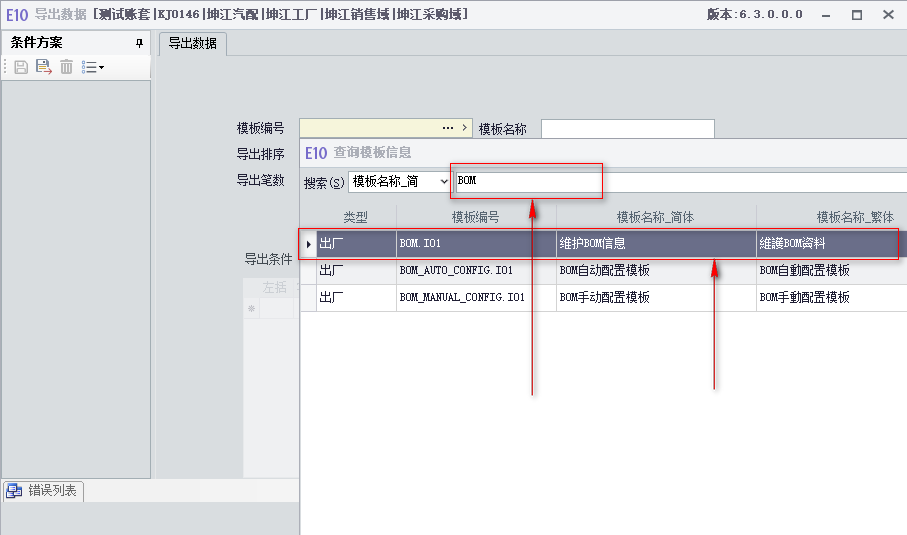Click the 错误列表 icon at bottom
Viewport: 907px width, 535px height.
[14, 491]
